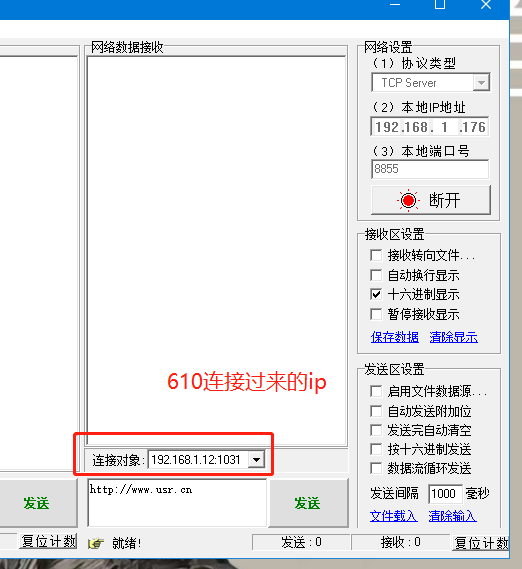Enable 暂停接收显示 checkbox
The height and width of the screenshot is (569, 522).
point(376,314)
